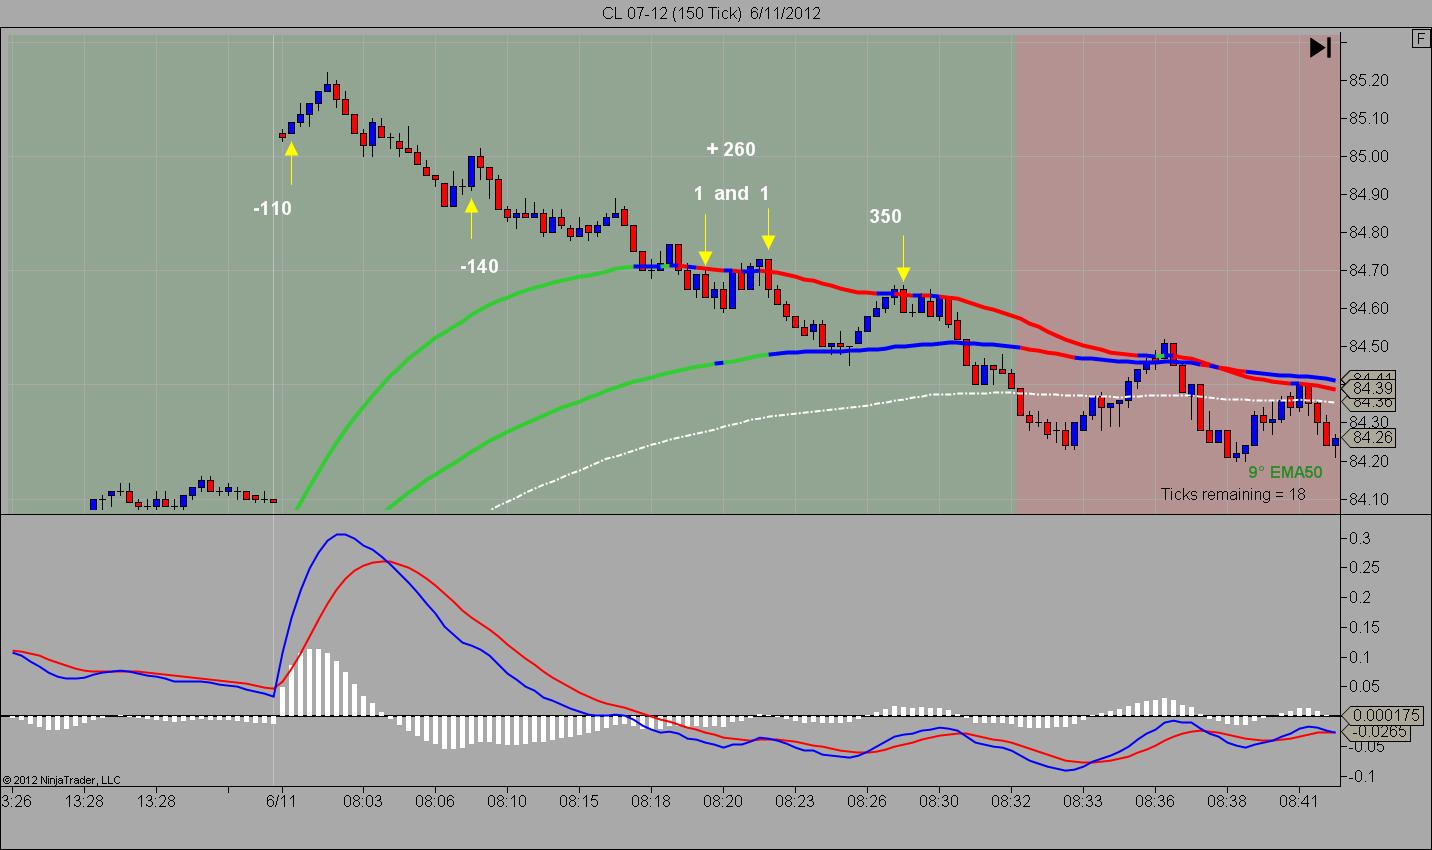This screenshot has width=1432, height=850.
Task: Click the F button in the top-right corner
Action: click(x=1421, y=39)
